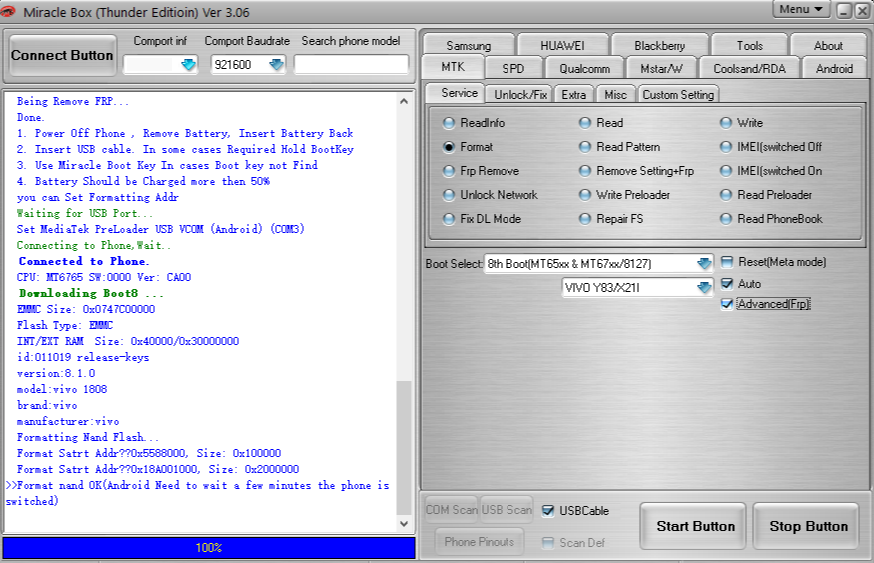
Task: Click the log scroll up arrow
Action: pyautogui.click(x=404, y=101)
